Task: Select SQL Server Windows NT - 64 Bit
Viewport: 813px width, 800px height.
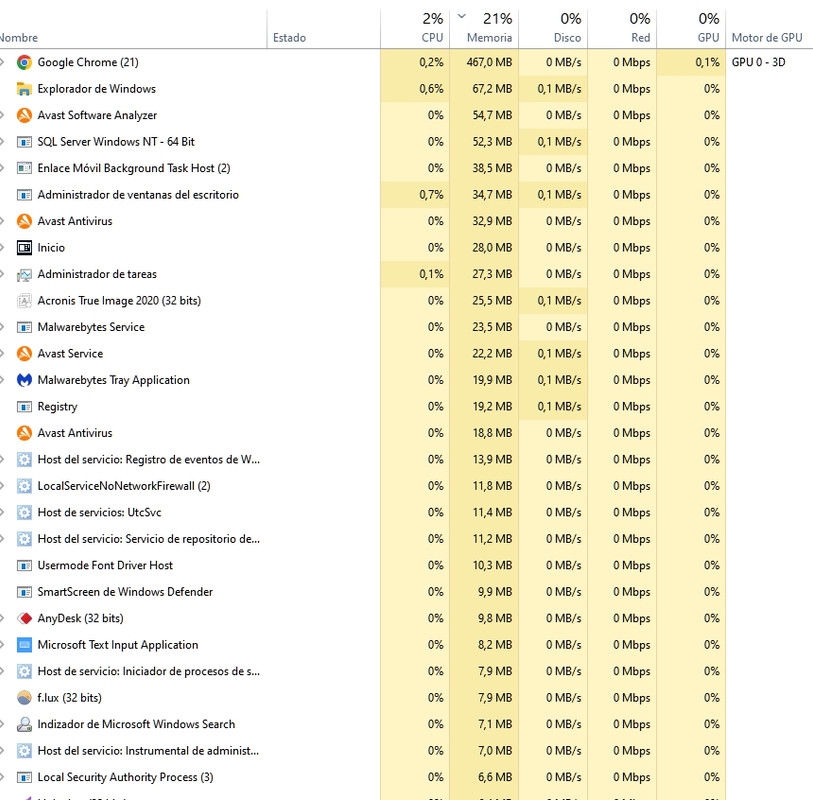Action: [x=116, y=142]
